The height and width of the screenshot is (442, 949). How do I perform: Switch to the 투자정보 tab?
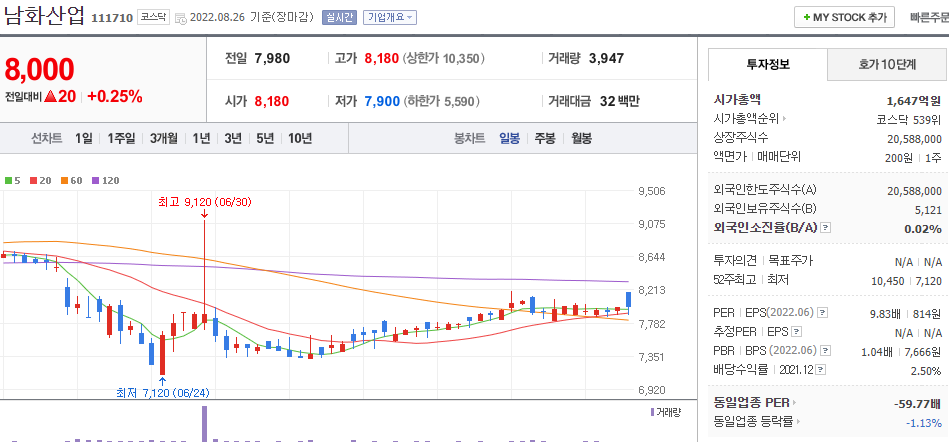click(x=767, y=64)
